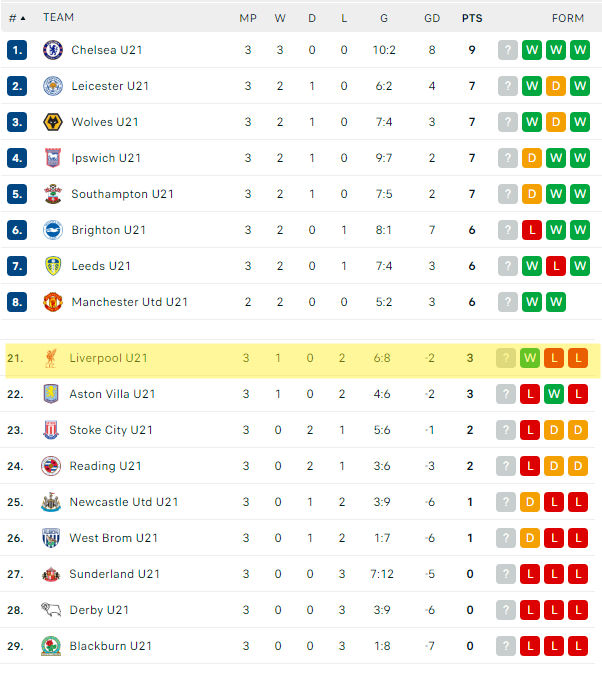
Task: Click the Wolves U21 wolf-head crest
Action: (53, 122)
